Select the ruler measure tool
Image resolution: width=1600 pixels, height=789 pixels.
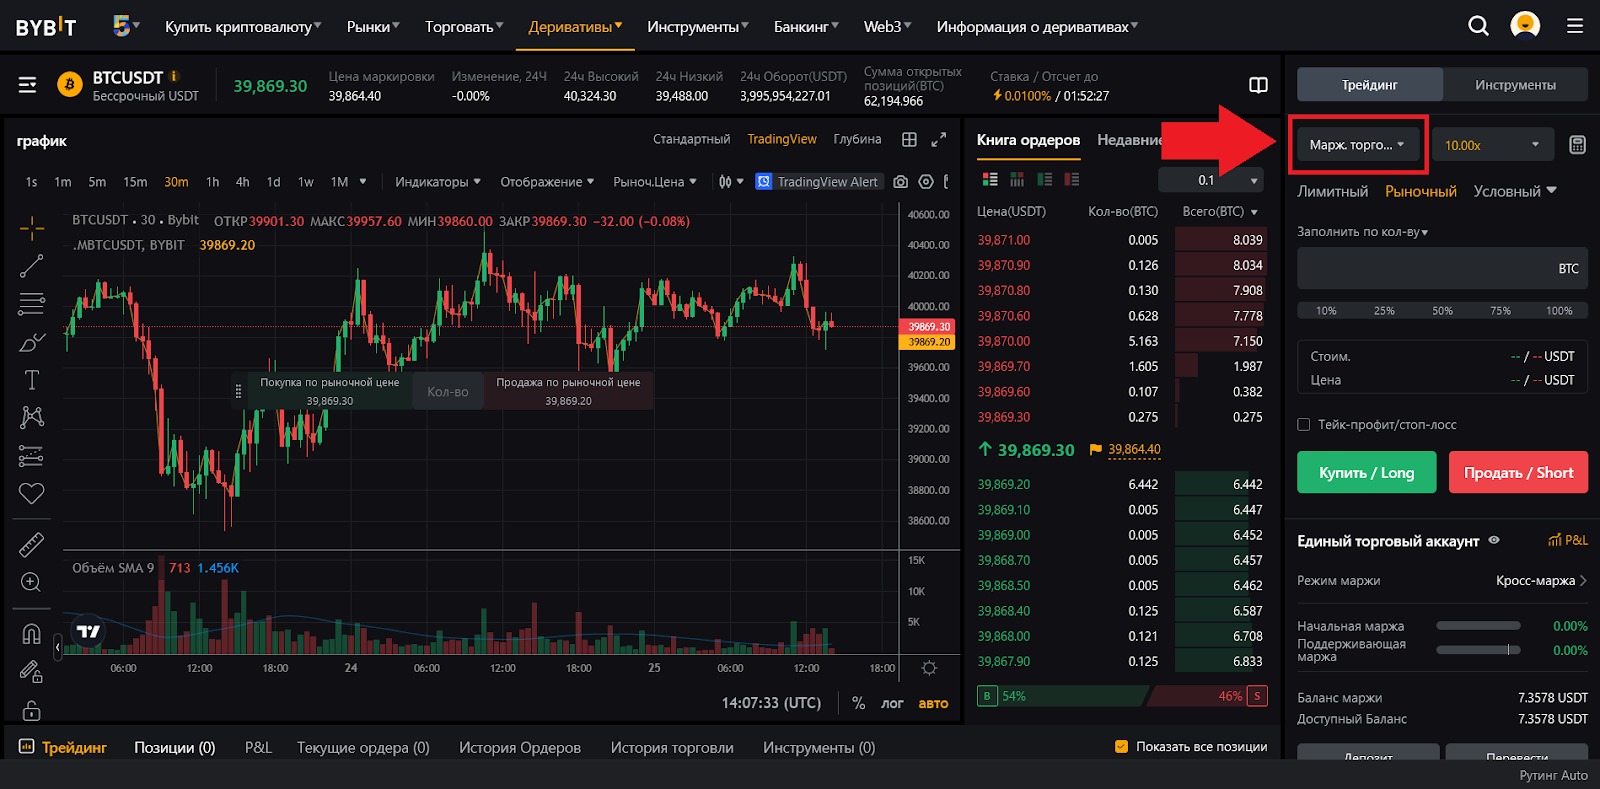(31, 545)
